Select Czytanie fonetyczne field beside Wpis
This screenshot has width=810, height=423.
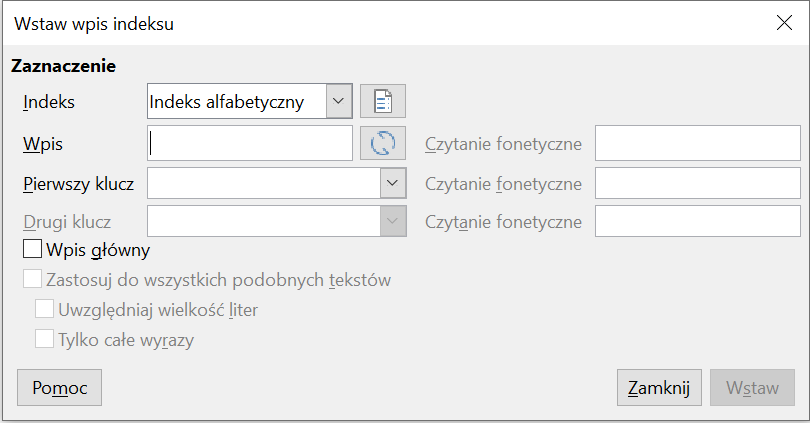pyautogui.click(x=697, y=143)
